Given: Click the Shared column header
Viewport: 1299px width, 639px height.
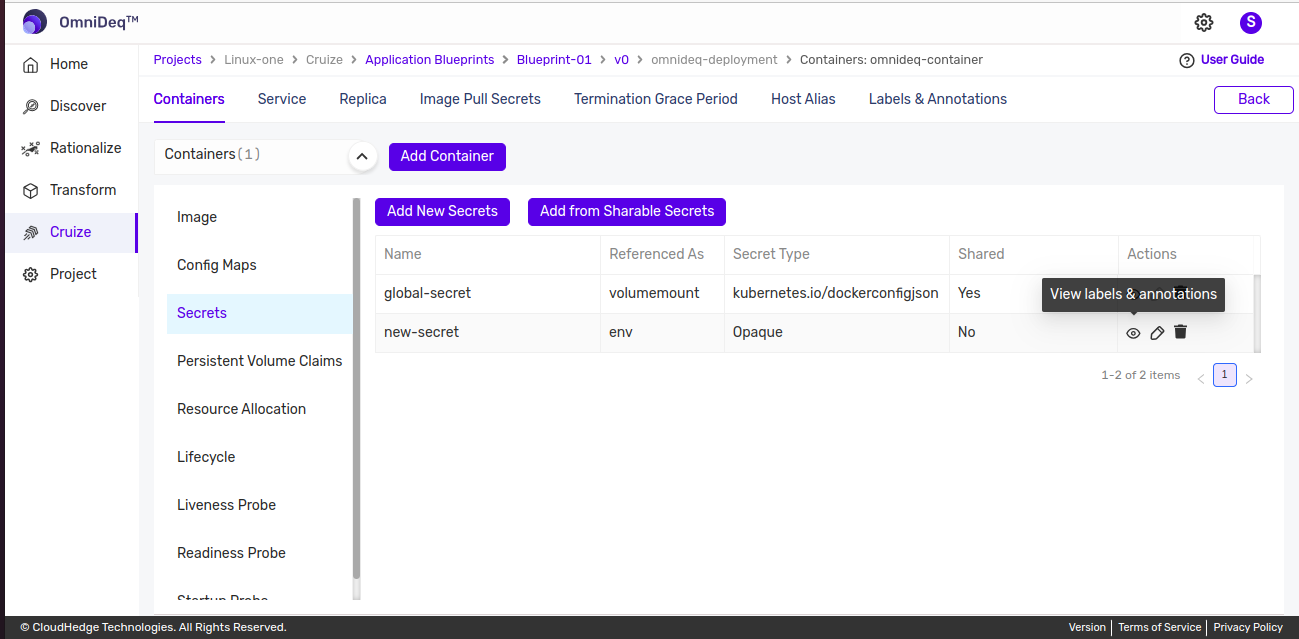Looking at the screenshot, I should click(x=1033, y=254).
